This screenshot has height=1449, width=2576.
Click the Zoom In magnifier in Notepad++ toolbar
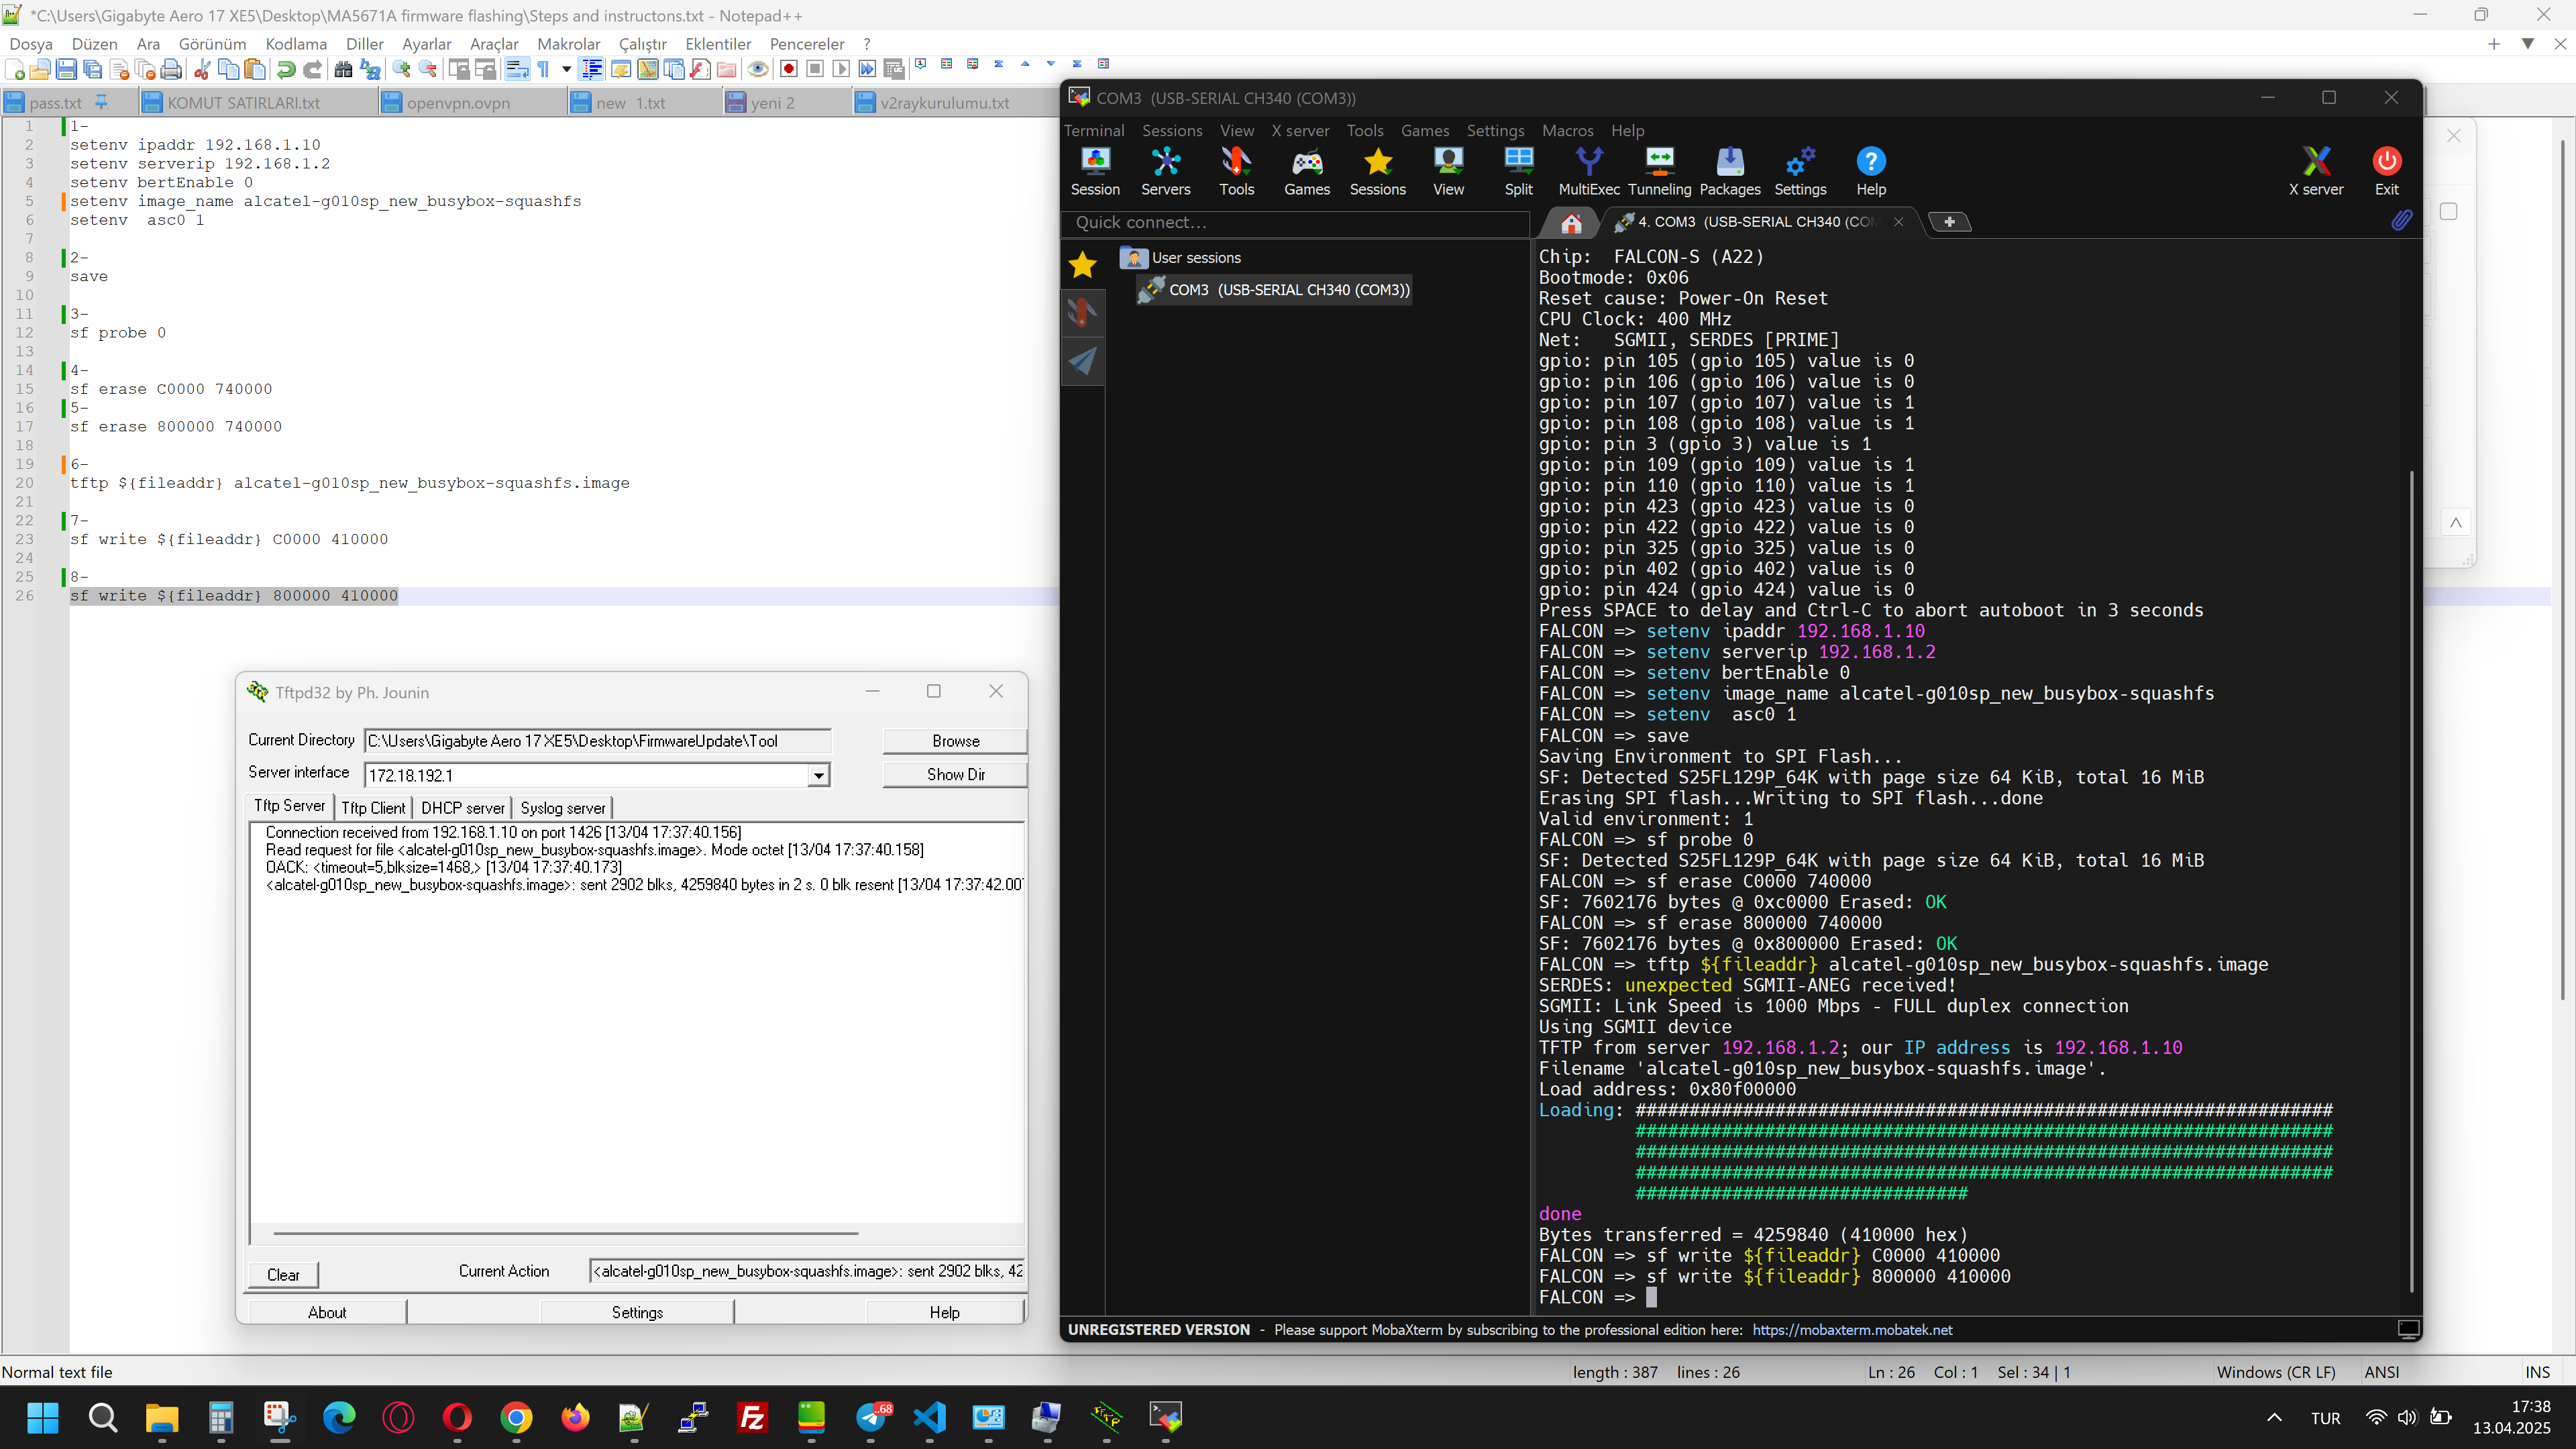pyautogui.click(x=401, y=69)
